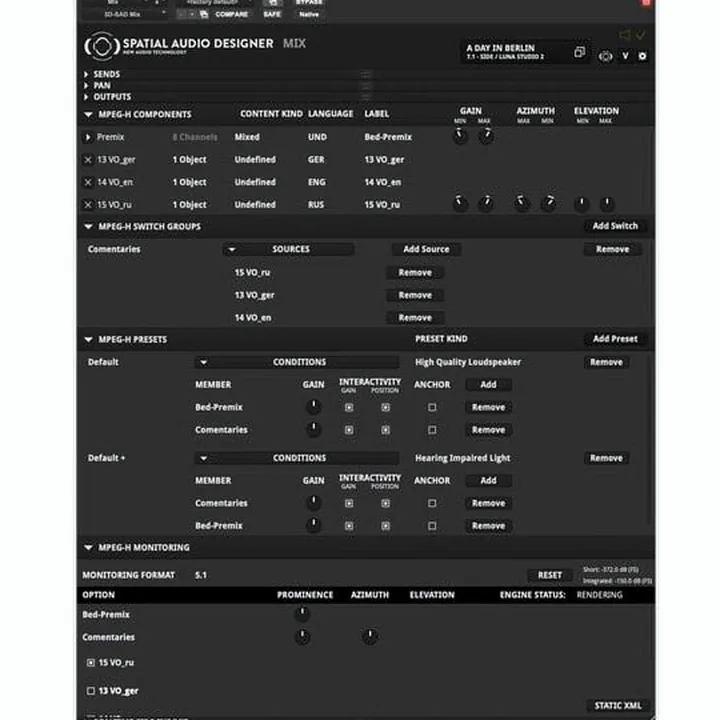Adjust Premix gain MAX knob
This screenshot has width=720, height=720.
pos(486,136)
